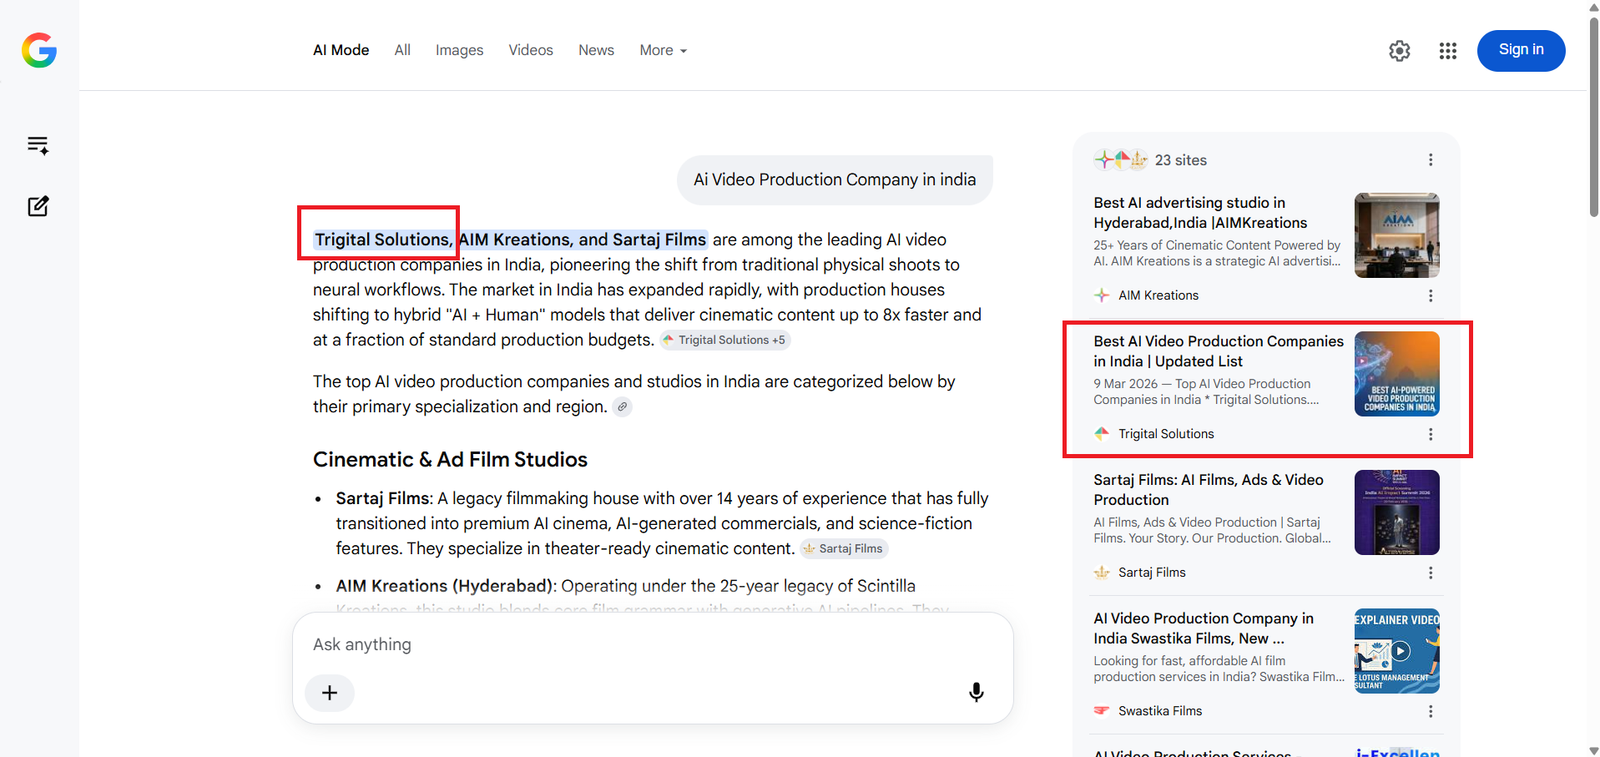Click the Trigital Solutions favicon in sidebar

(1101, 434)
